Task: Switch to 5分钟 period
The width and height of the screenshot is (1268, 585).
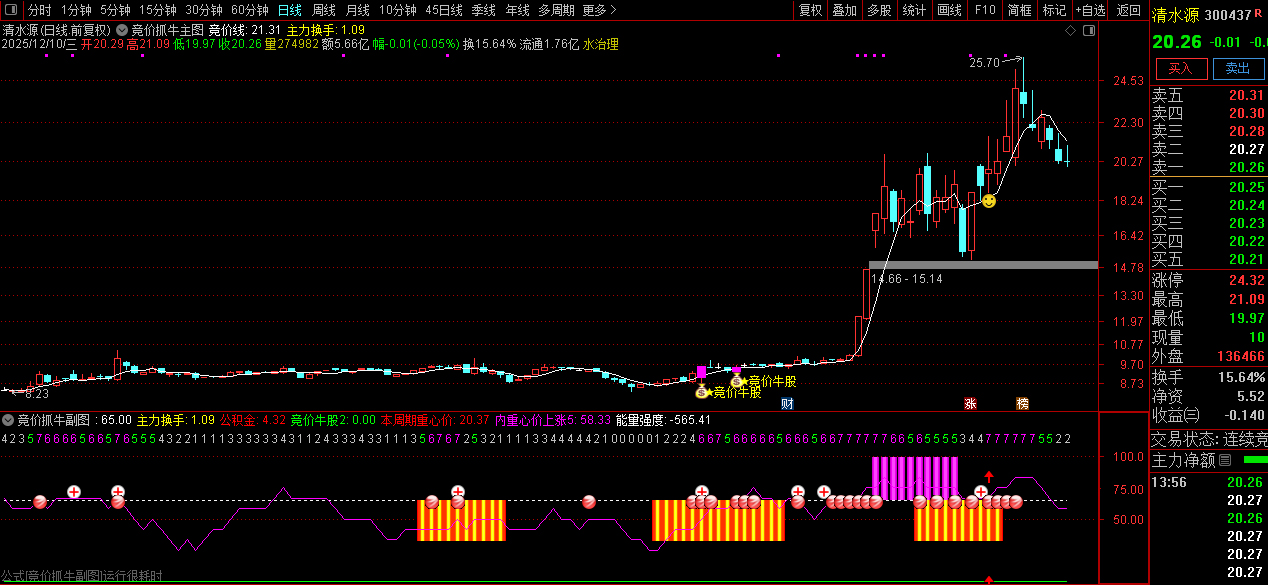Action: coord(115,10)
